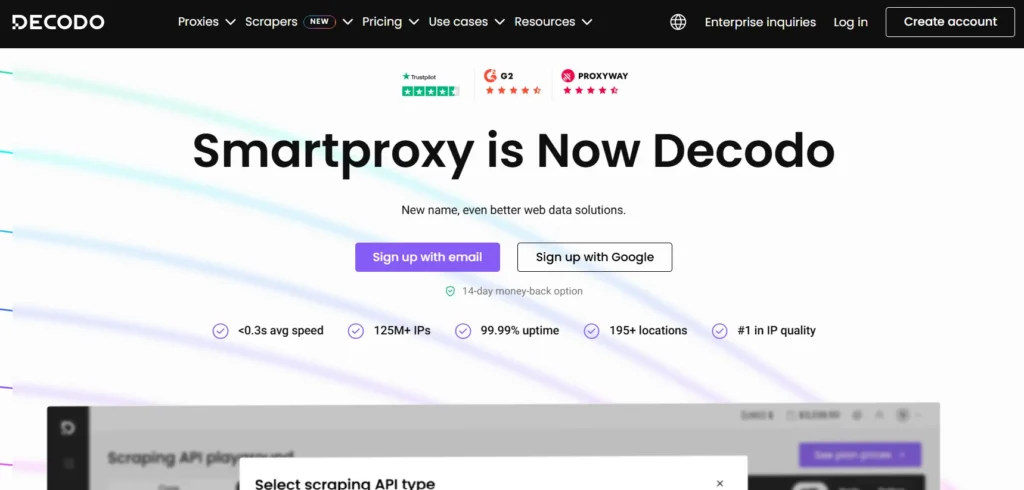Image resolution: width=1024 pixels, height=490 pixels.
Task: Click the checkmark icon next to 125M+ IPs
Action: (356, 331)
